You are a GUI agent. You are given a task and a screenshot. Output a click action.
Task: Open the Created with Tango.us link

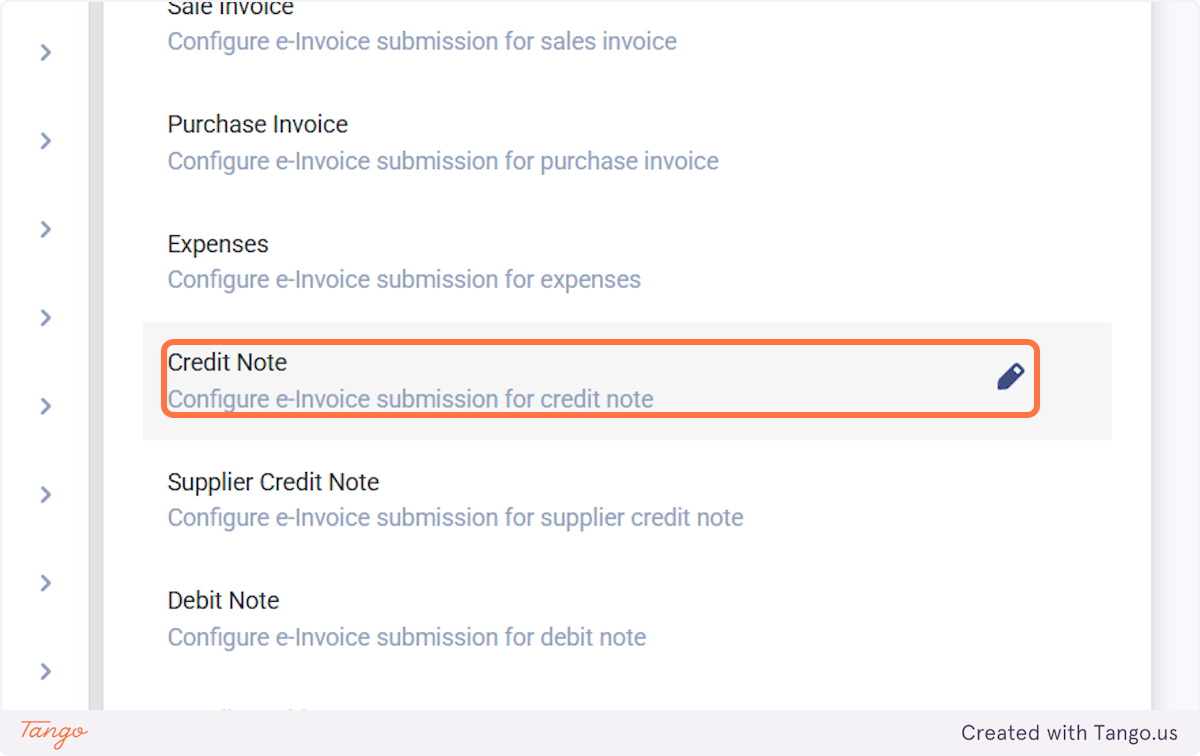click(x=1069, y=732)
